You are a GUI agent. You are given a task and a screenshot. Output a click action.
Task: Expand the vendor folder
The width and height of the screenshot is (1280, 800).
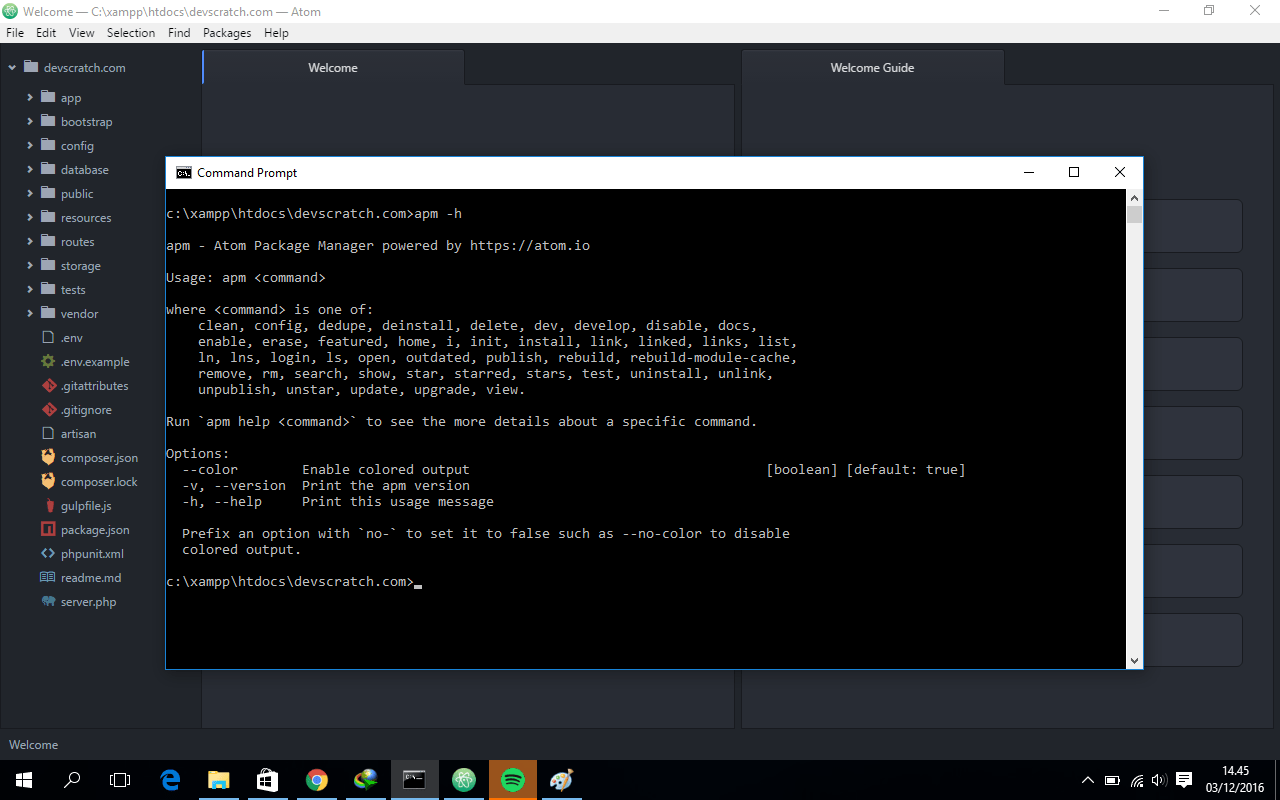tap(29, 313)
